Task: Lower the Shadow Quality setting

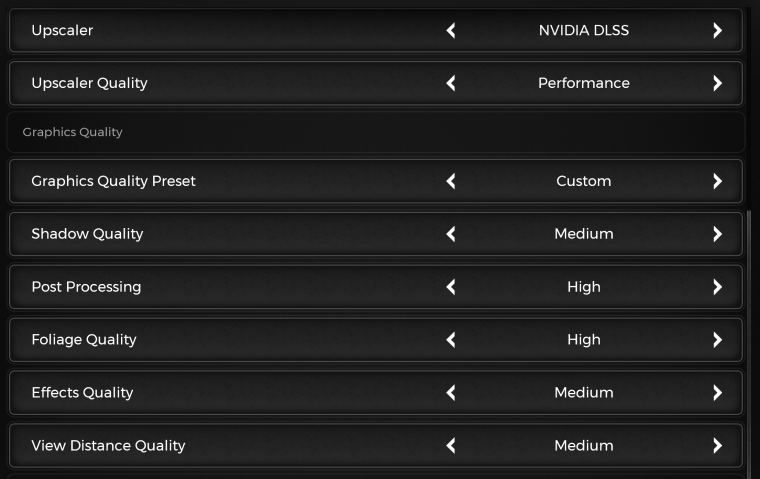Action: [451, 234]
